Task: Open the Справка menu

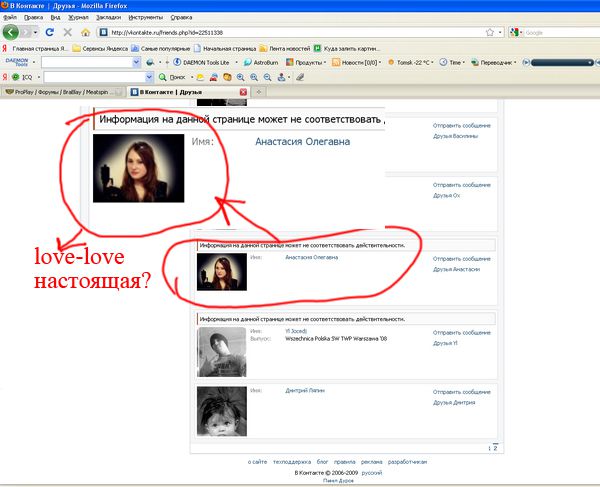Action: pyautogui.click(x=181, y=17)
